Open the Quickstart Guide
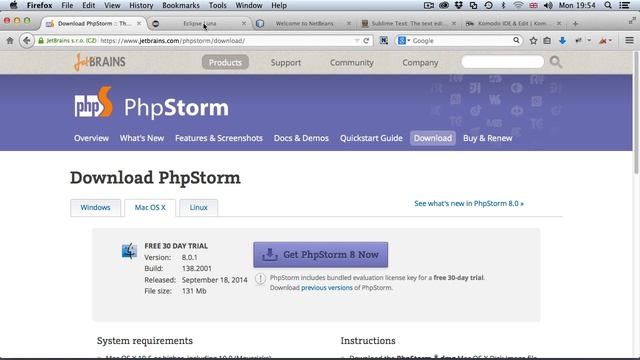Screen dimensions: 640x360 pyautogui.click(x=371, y=138)
